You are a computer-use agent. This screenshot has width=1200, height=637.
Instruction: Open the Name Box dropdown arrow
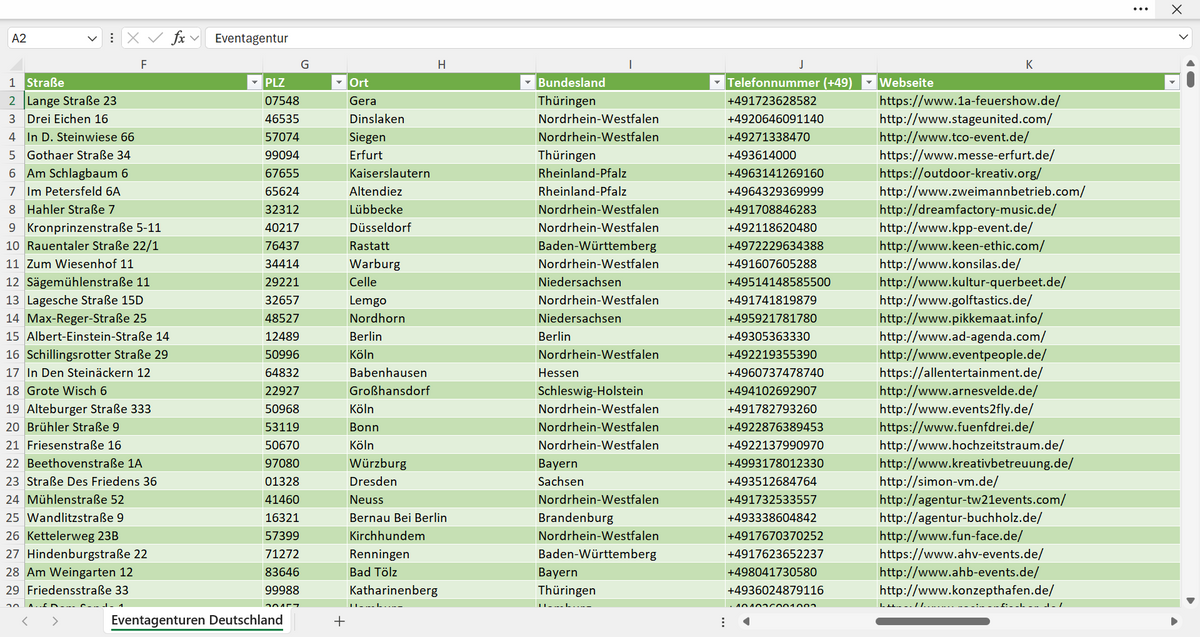pyautogui.click(x=93, y=38)
